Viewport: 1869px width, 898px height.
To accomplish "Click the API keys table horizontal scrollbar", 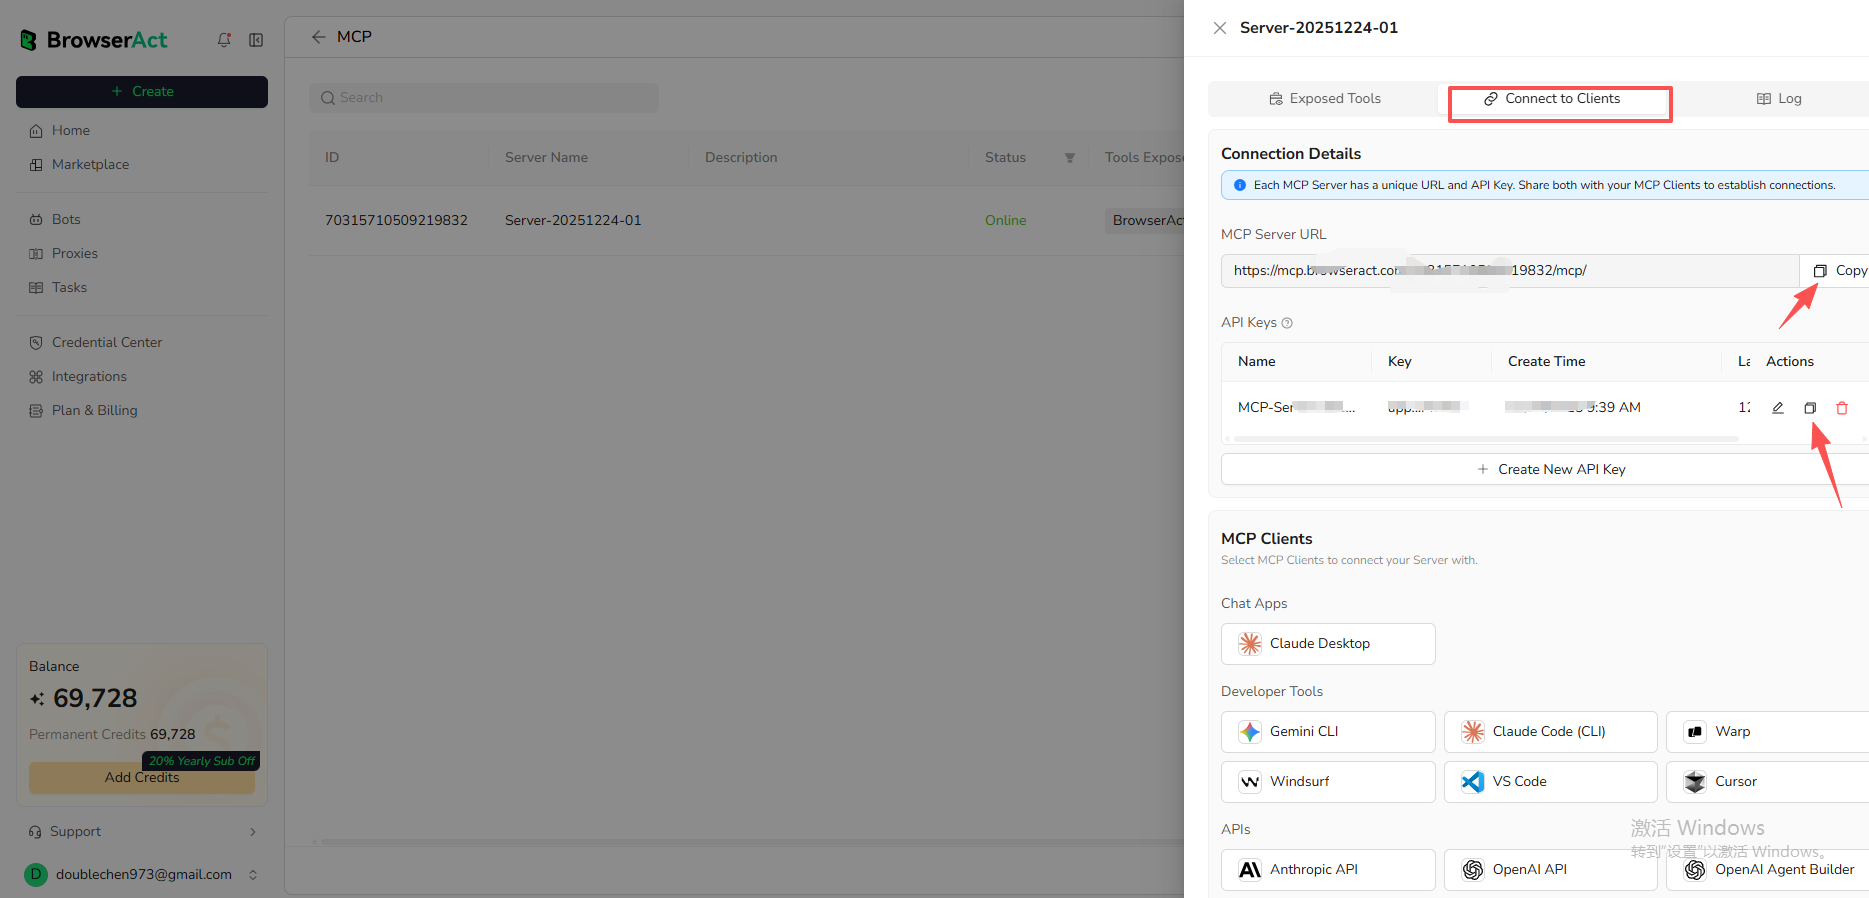I will pyautogui.click(x=1486, y=439).
